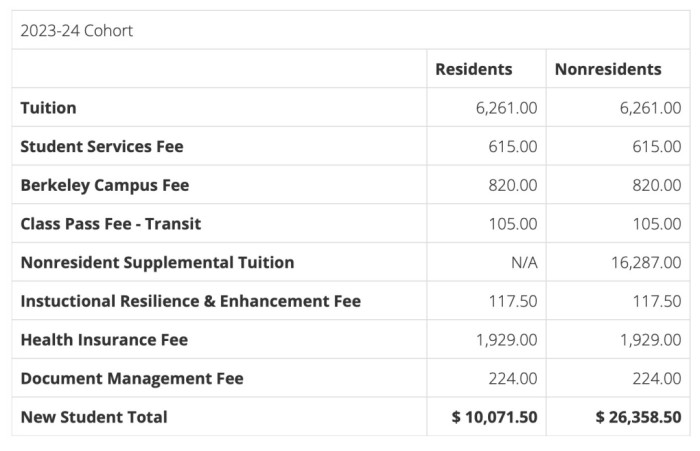
Task: Click the Tuition row label
Action: 48,107
